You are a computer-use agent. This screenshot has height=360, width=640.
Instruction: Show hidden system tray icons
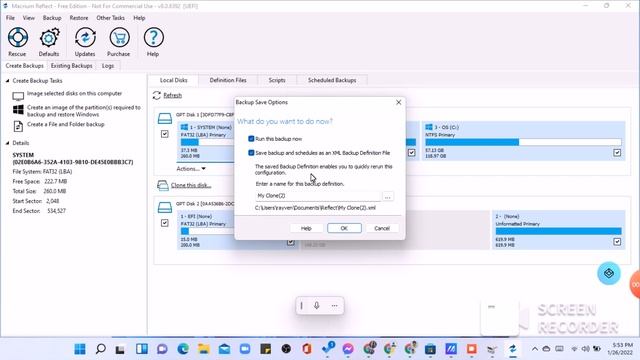coord(534,349)
